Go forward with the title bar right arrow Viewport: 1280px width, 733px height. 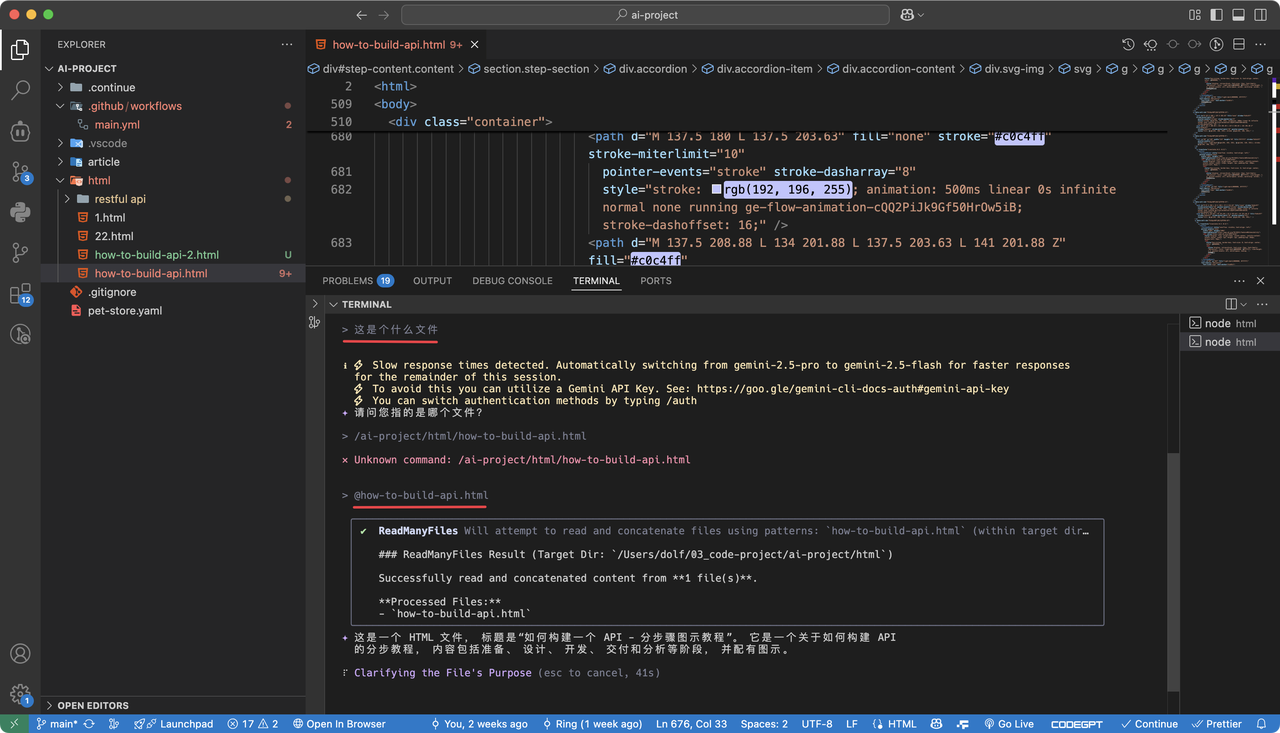(x=384, y=15)
